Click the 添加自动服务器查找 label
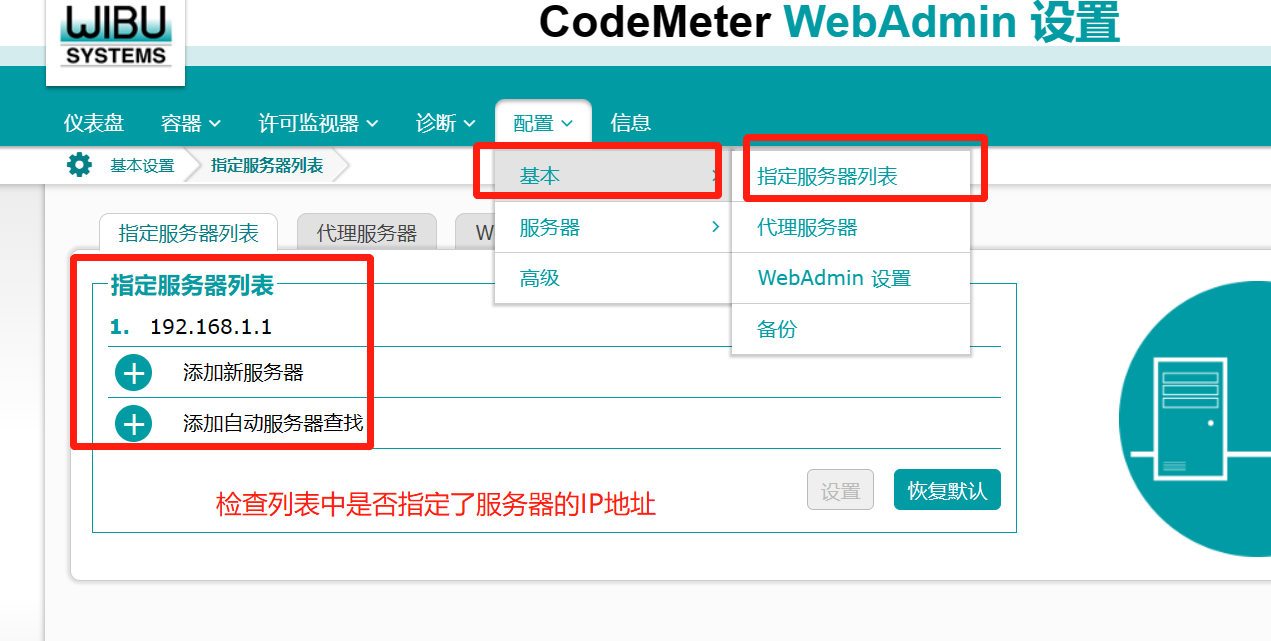The image size is (1271, 641). (273, 423)
